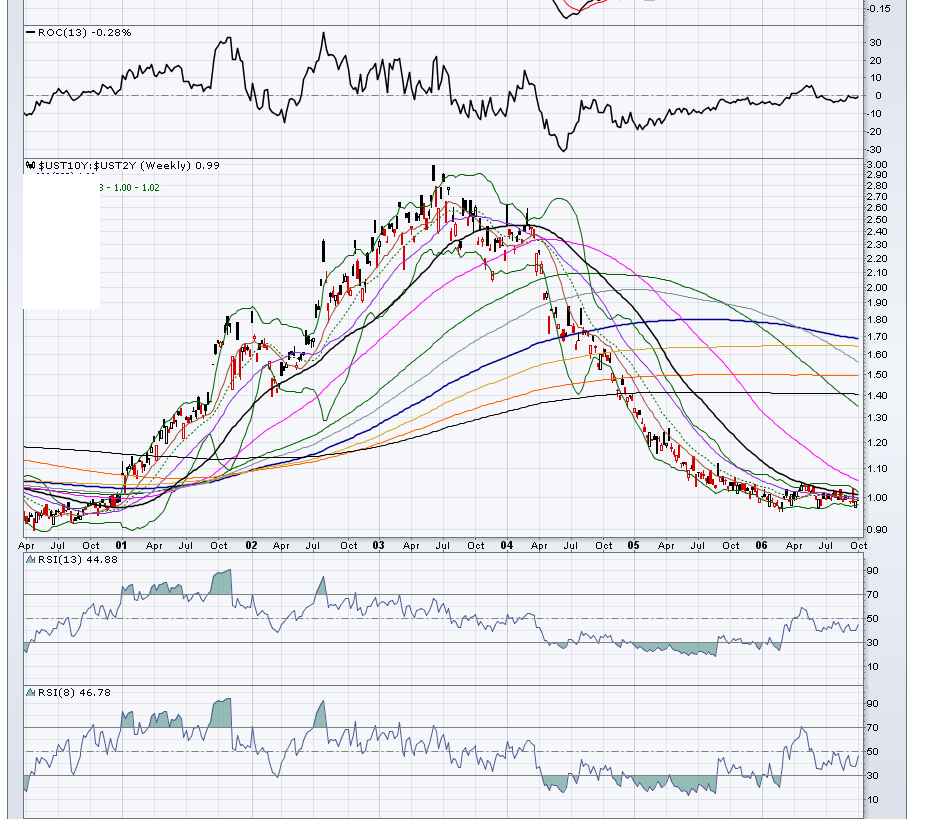Click the candlestick icon beside $UST10Y:$UST2Y label
The image size is (925, 819).
pos(31,166)
